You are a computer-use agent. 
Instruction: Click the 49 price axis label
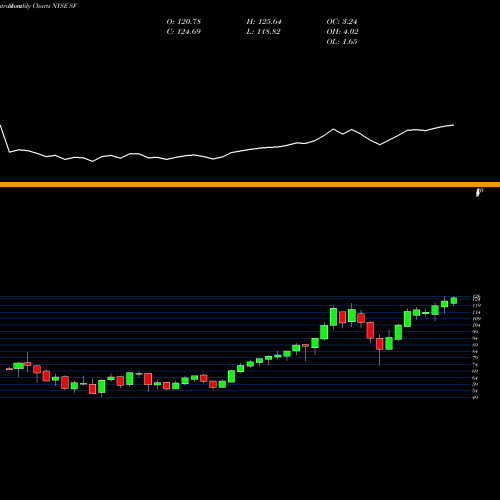point(476,397)
